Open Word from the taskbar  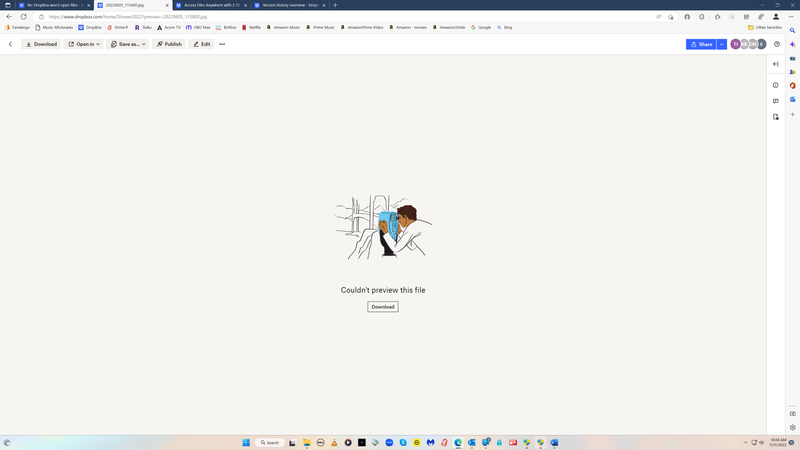tap(554, 442)
